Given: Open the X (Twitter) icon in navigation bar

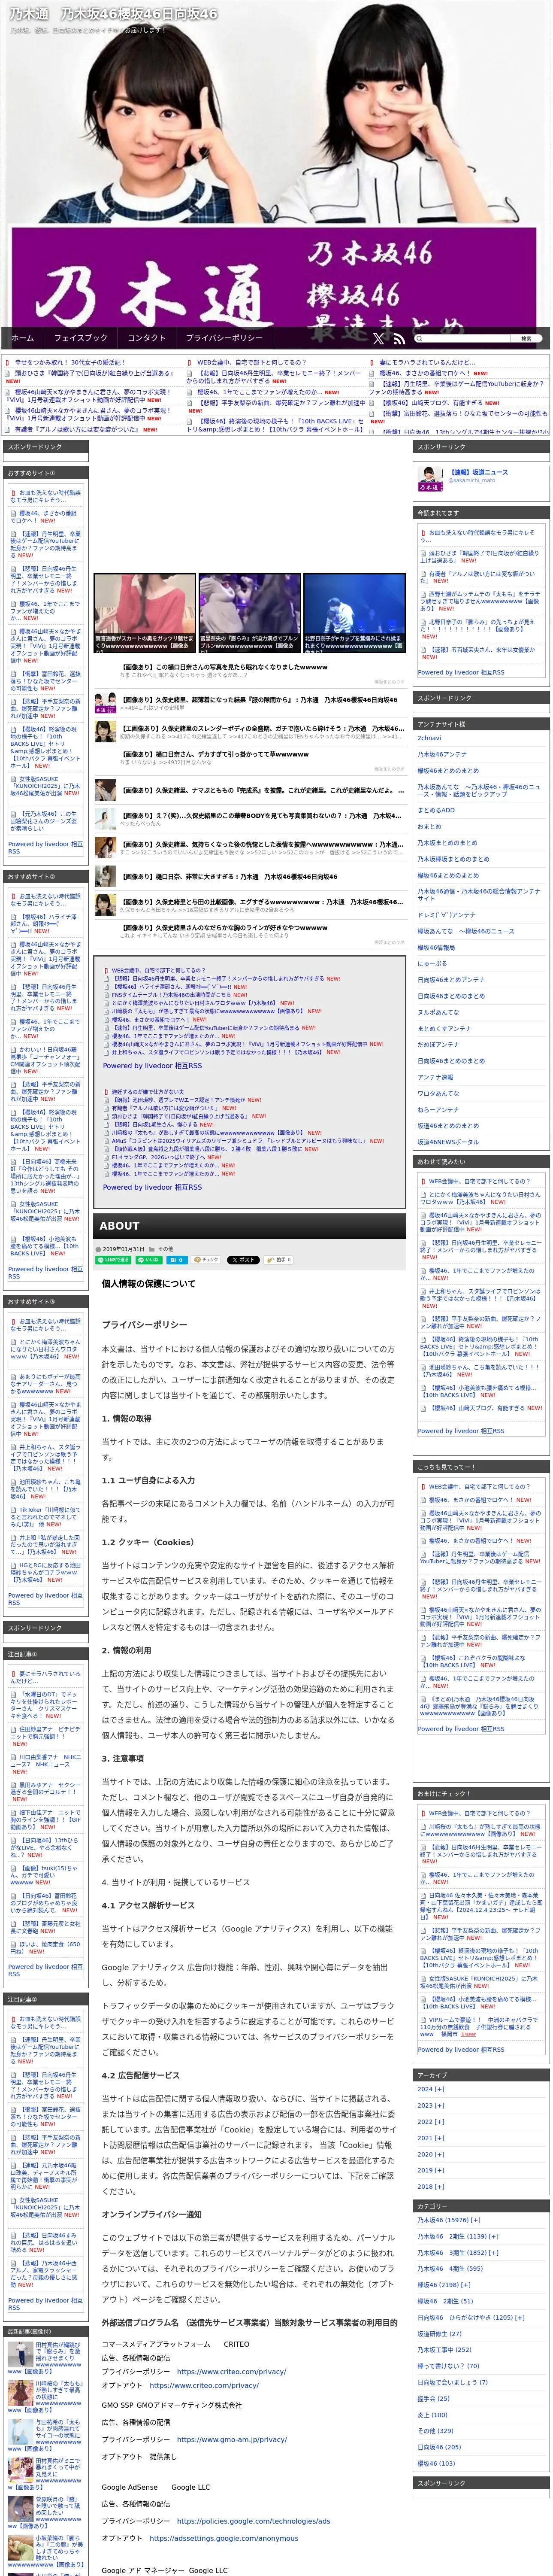Looking at the screenshot, I should [x=378, y=339].
